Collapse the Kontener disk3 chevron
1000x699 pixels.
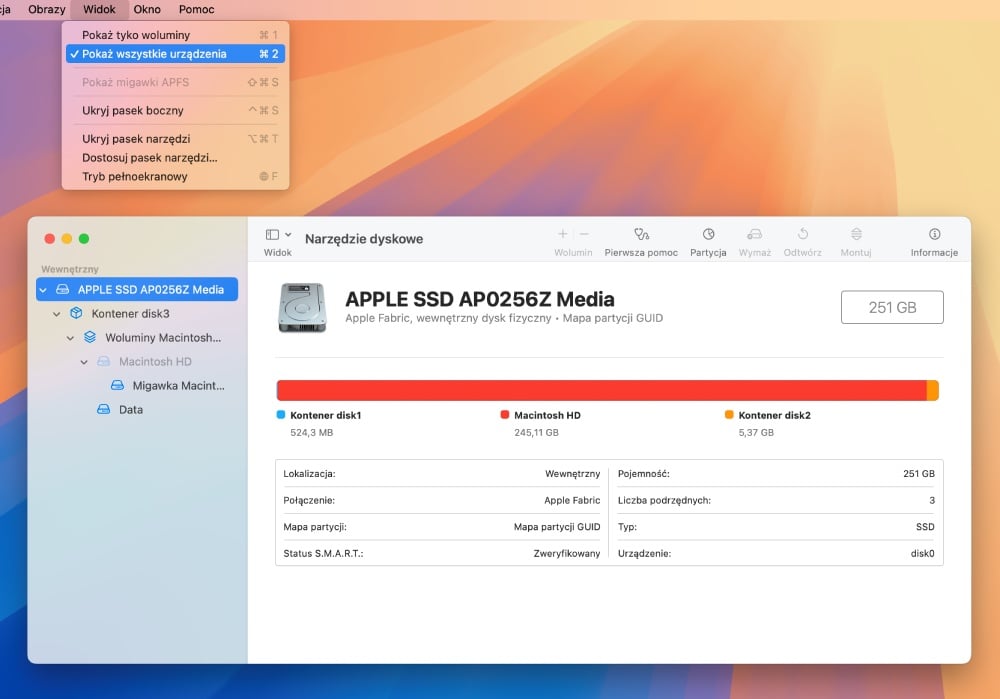pos(57,314)
